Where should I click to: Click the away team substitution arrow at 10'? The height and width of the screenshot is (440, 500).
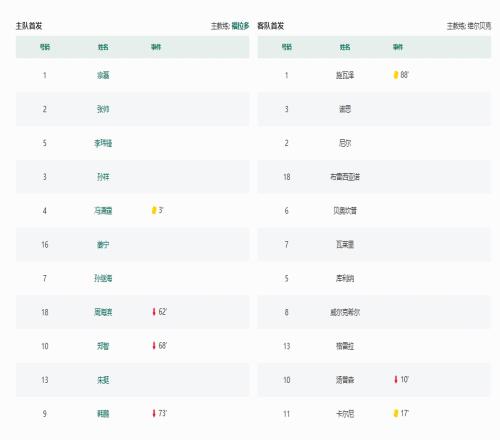(396, 380)
